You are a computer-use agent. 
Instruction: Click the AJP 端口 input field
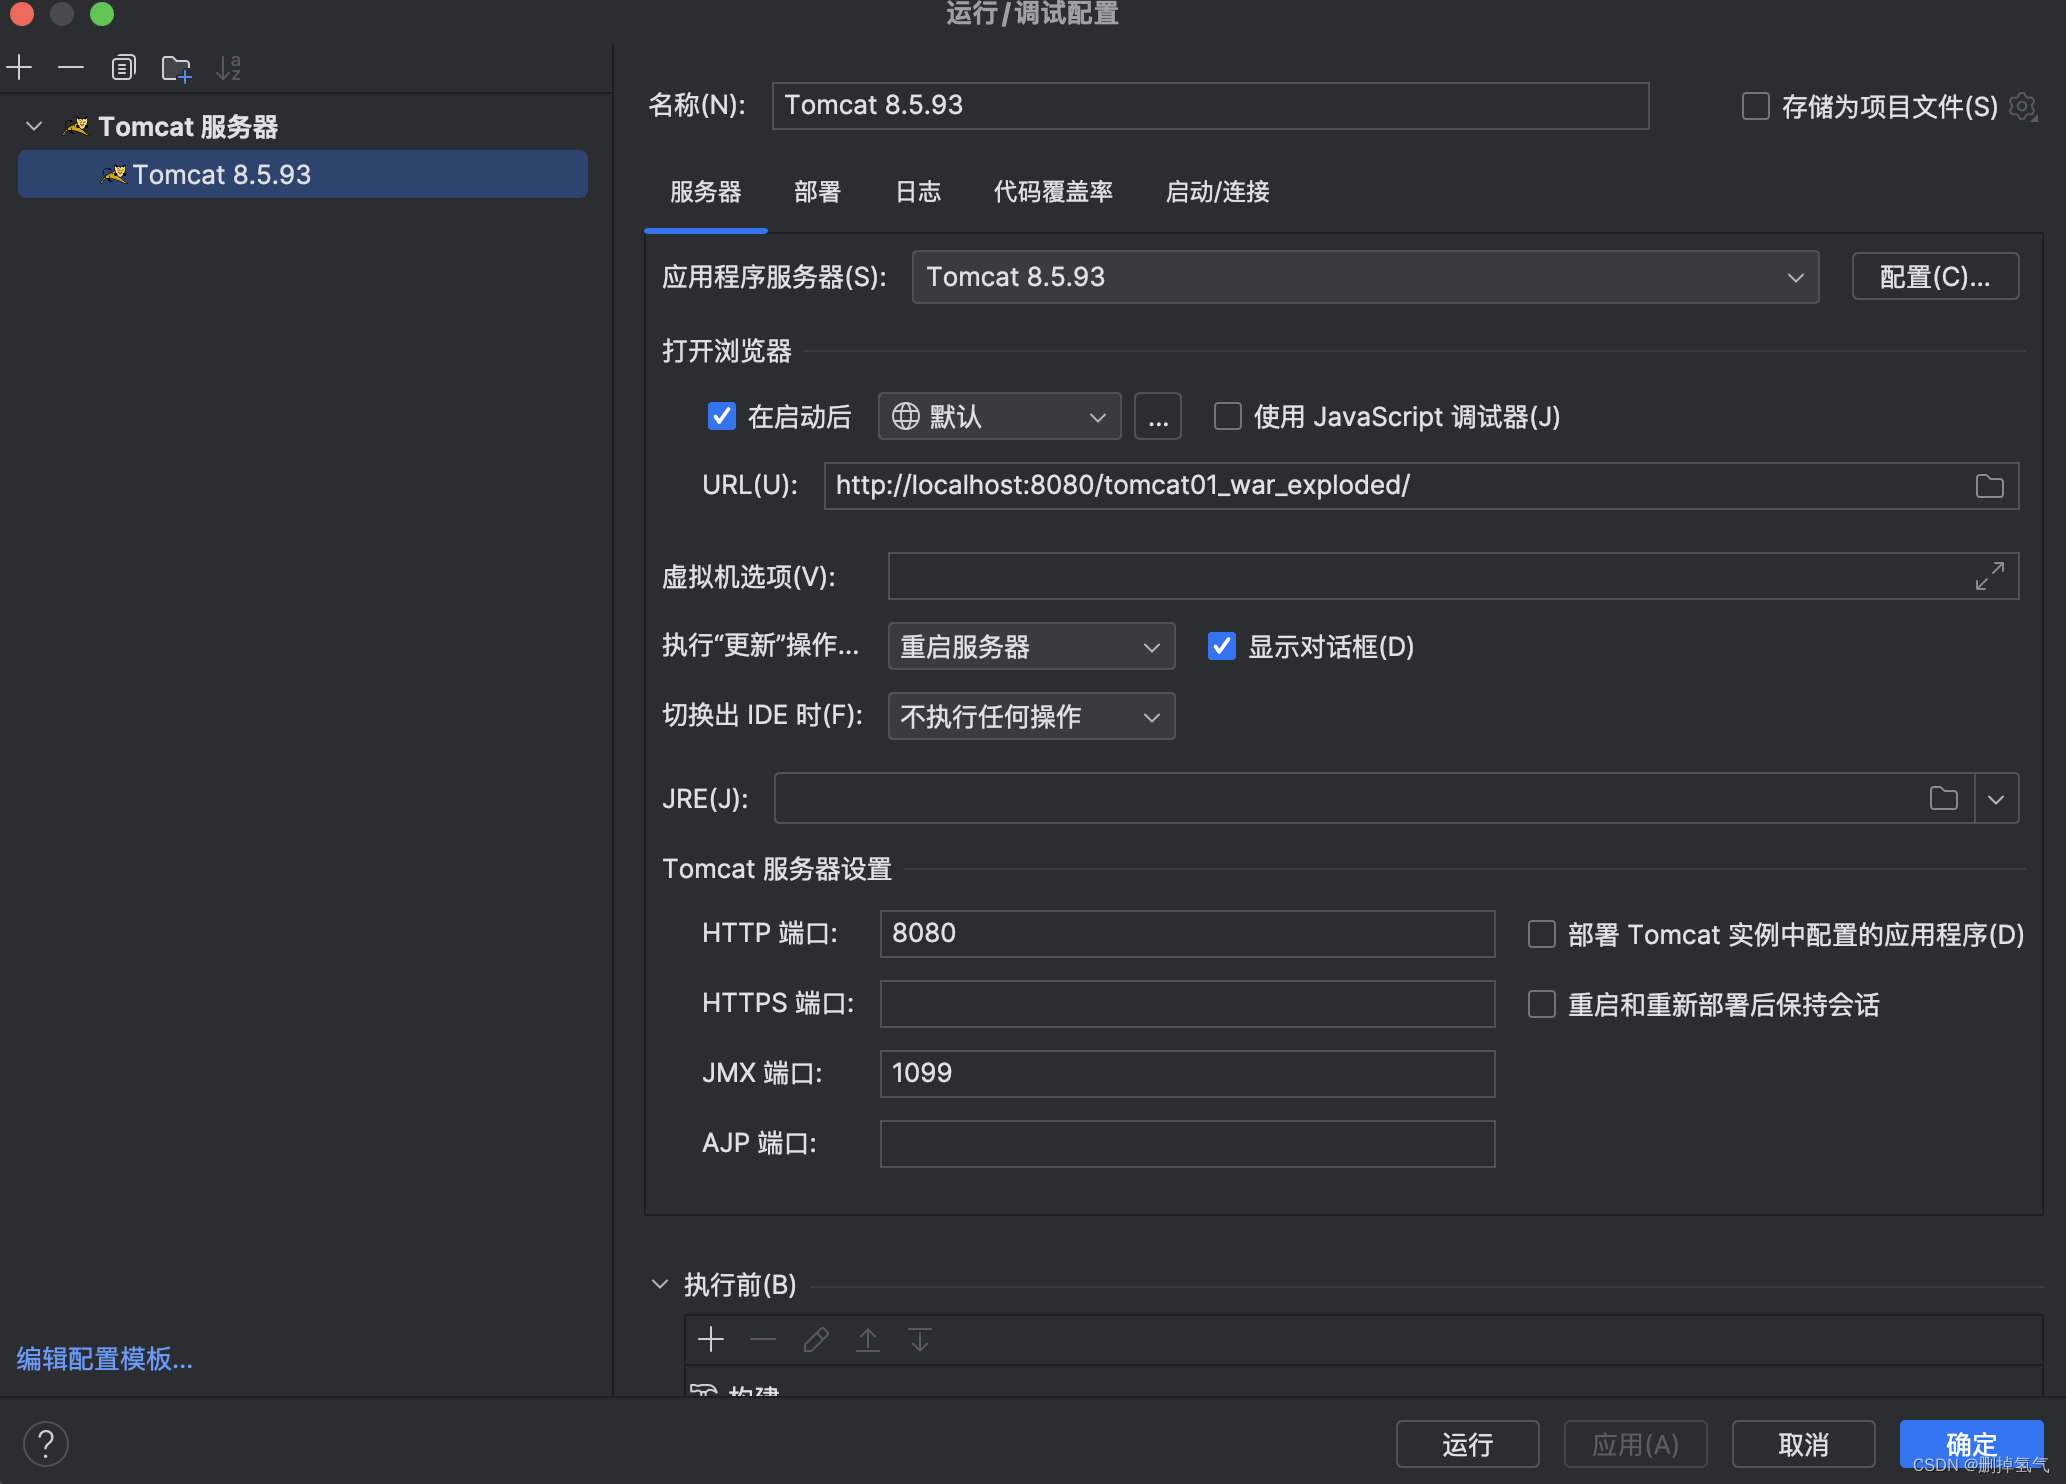click(1187, 1144)
